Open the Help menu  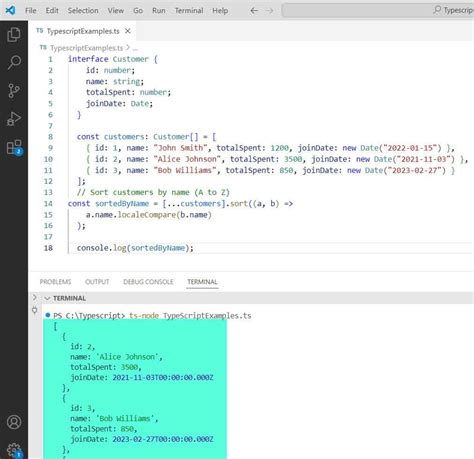220,11
